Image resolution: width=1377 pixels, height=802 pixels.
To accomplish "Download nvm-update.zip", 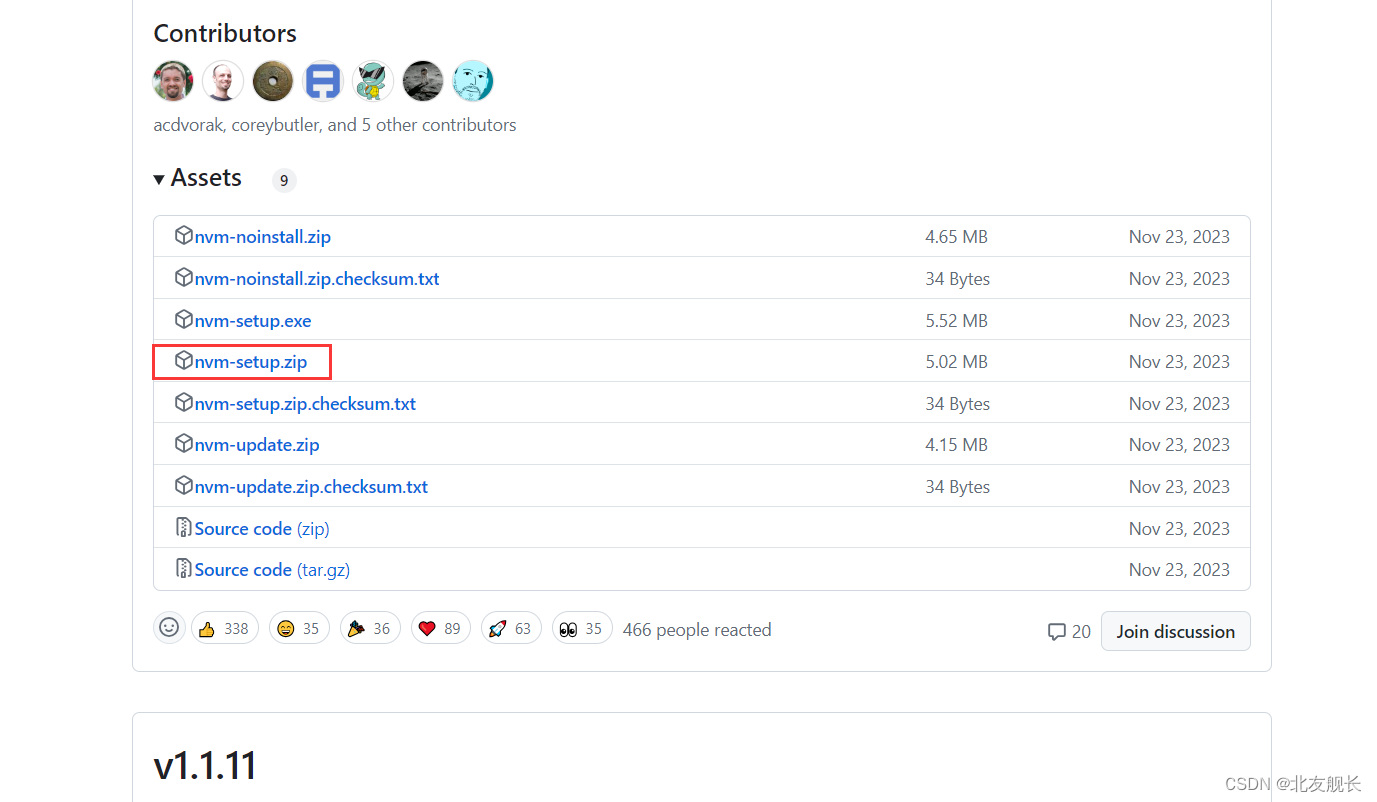I will click(x=257, y=445).
